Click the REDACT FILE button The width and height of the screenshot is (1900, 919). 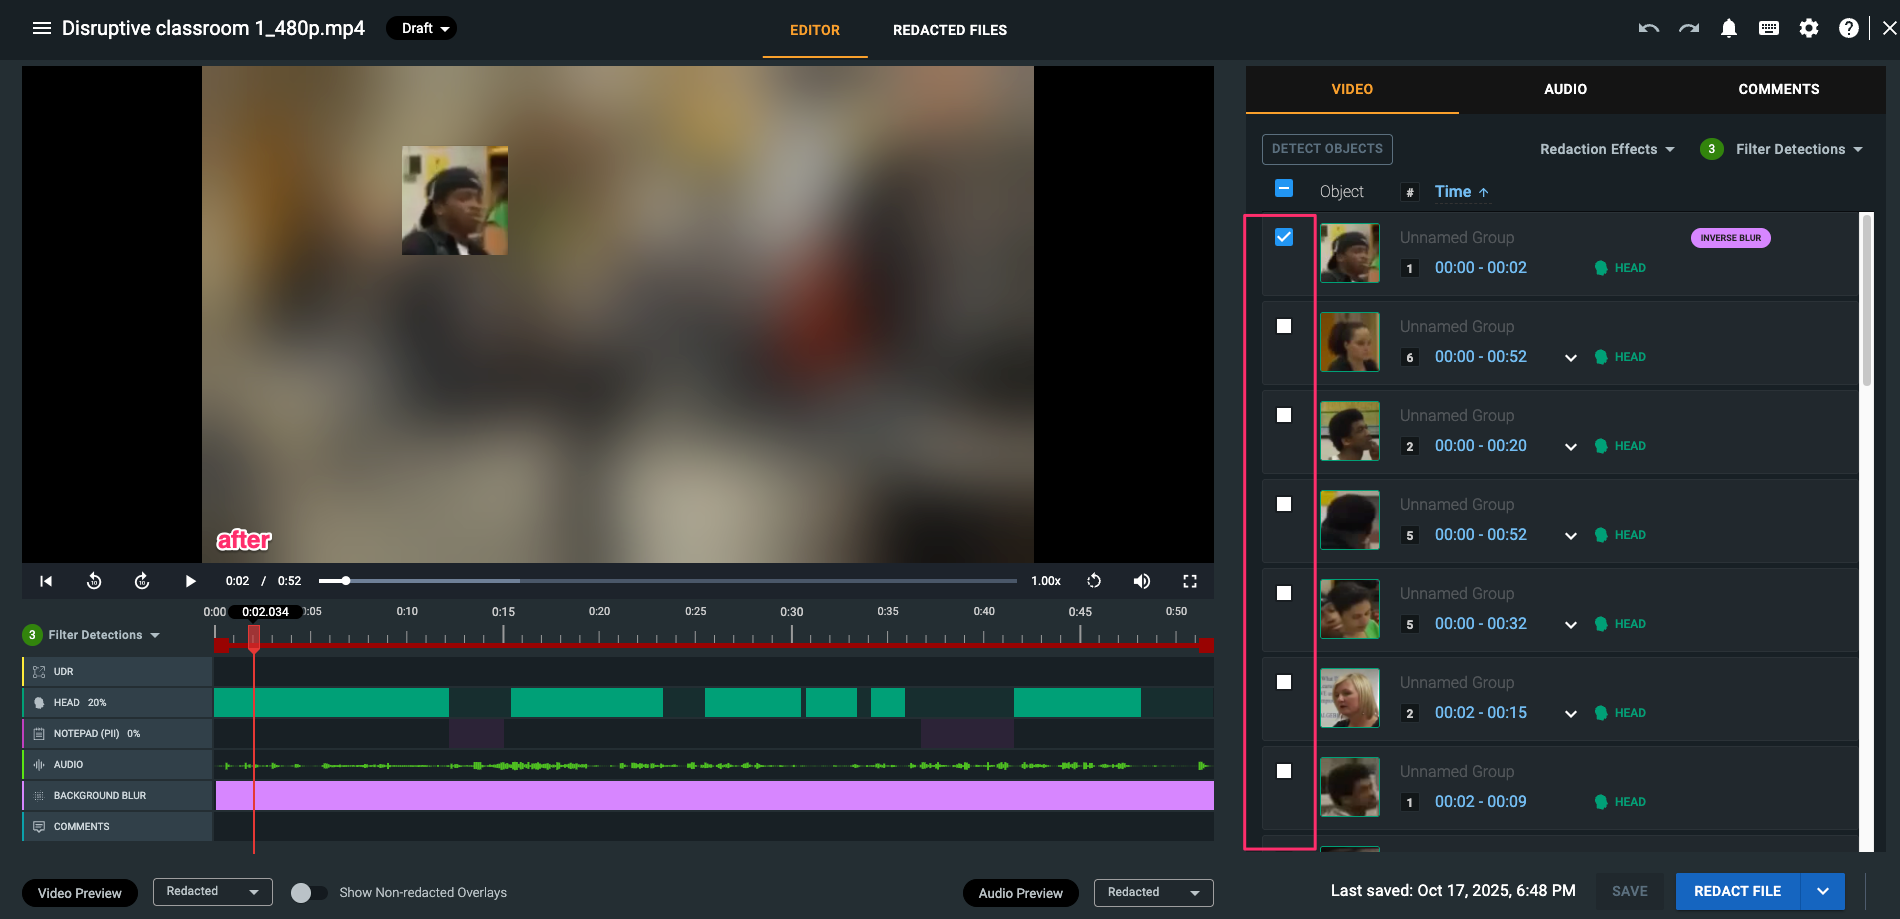[1737, 891]
